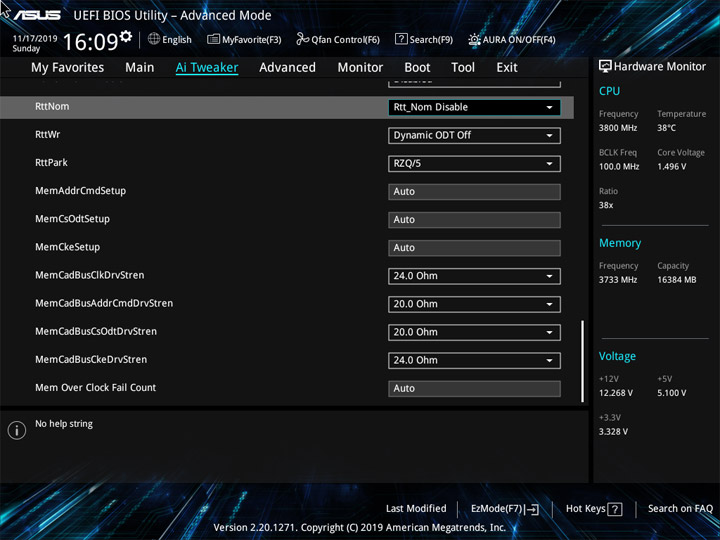The width and height of the screenshot is (720, 540).
Task: Select the Mem Over Clock Fail Count label
Action: 96,388
